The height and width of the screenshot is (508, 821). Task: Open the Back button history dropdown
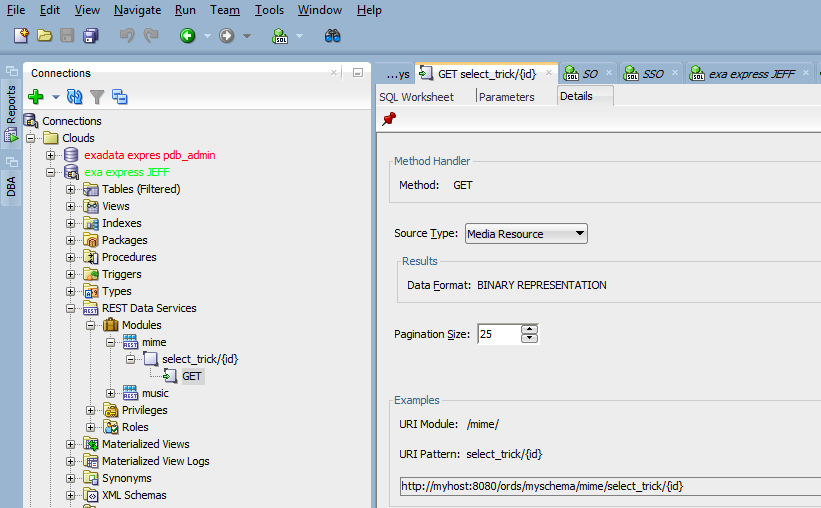(207, 36)
